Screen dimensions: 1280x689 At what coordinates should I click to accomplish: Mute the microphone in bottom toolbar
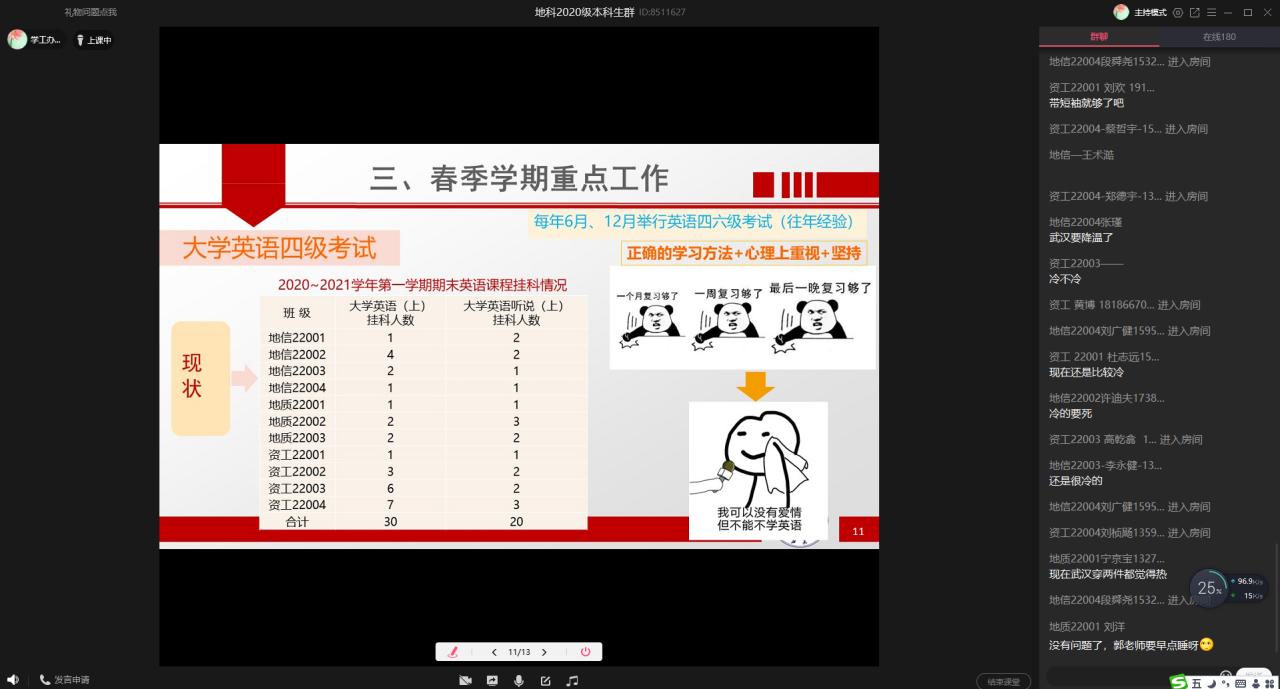pos(518,681)
